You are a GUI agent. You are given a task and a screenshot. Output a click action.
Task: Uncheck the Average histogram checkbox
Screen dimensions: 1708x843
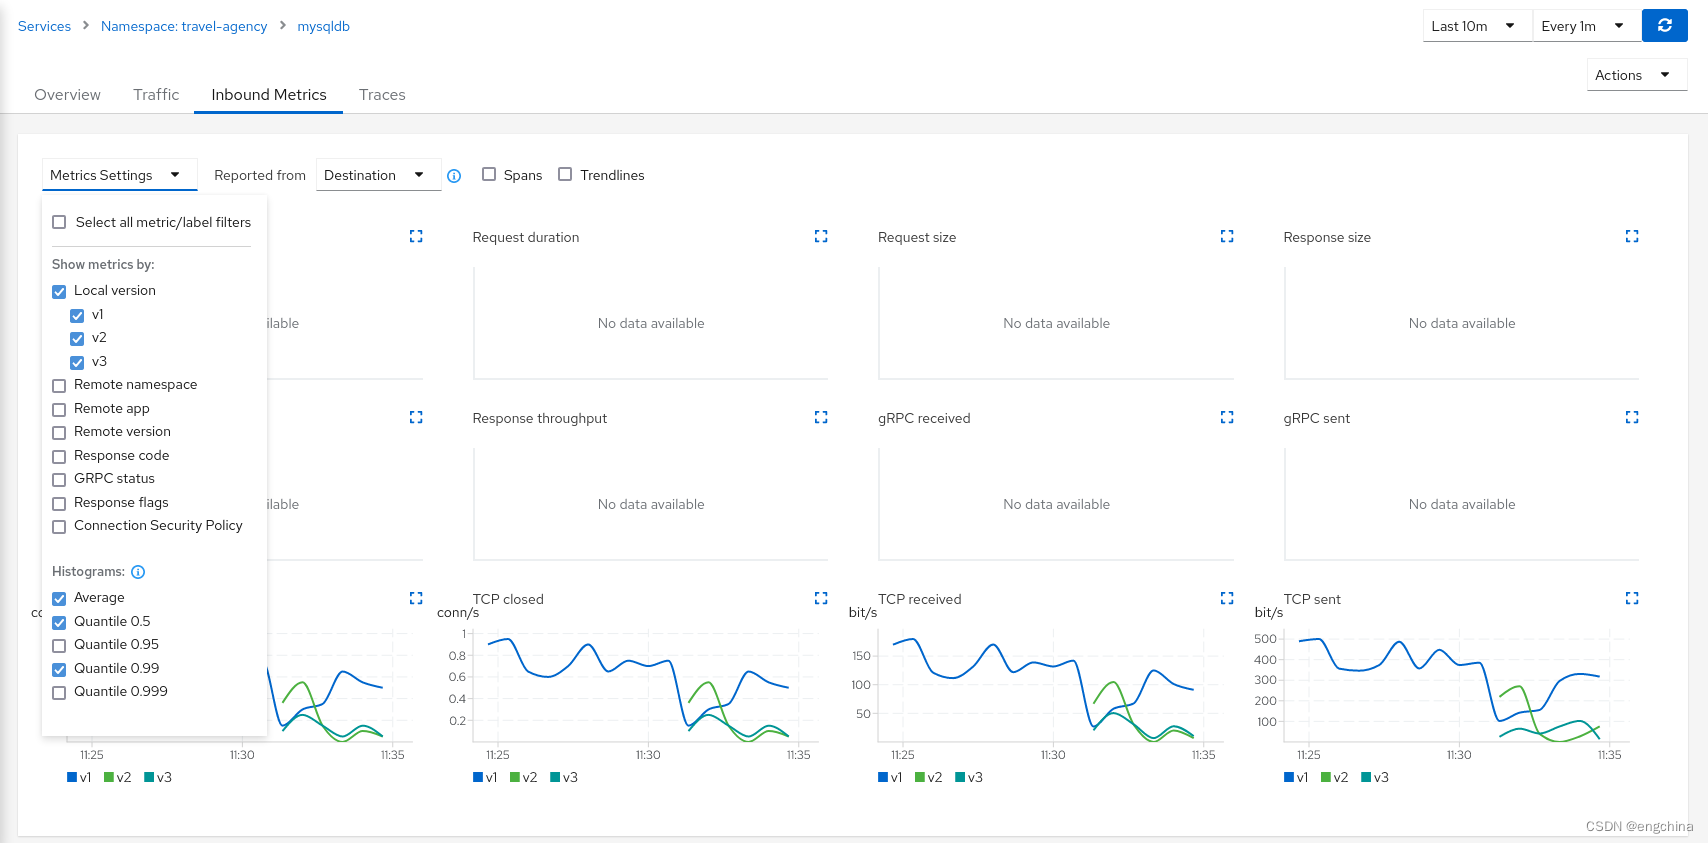click(x=59, y=598)
